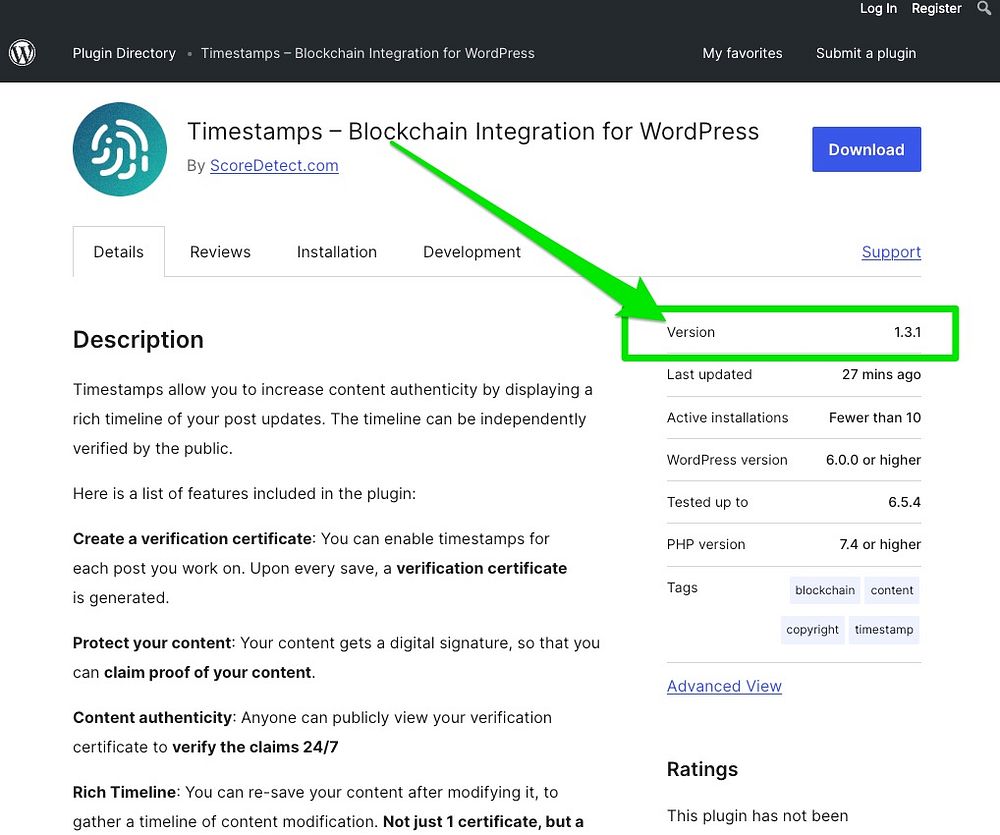
Task: Switch to the Reviews tab
Action: click(220, 252)
